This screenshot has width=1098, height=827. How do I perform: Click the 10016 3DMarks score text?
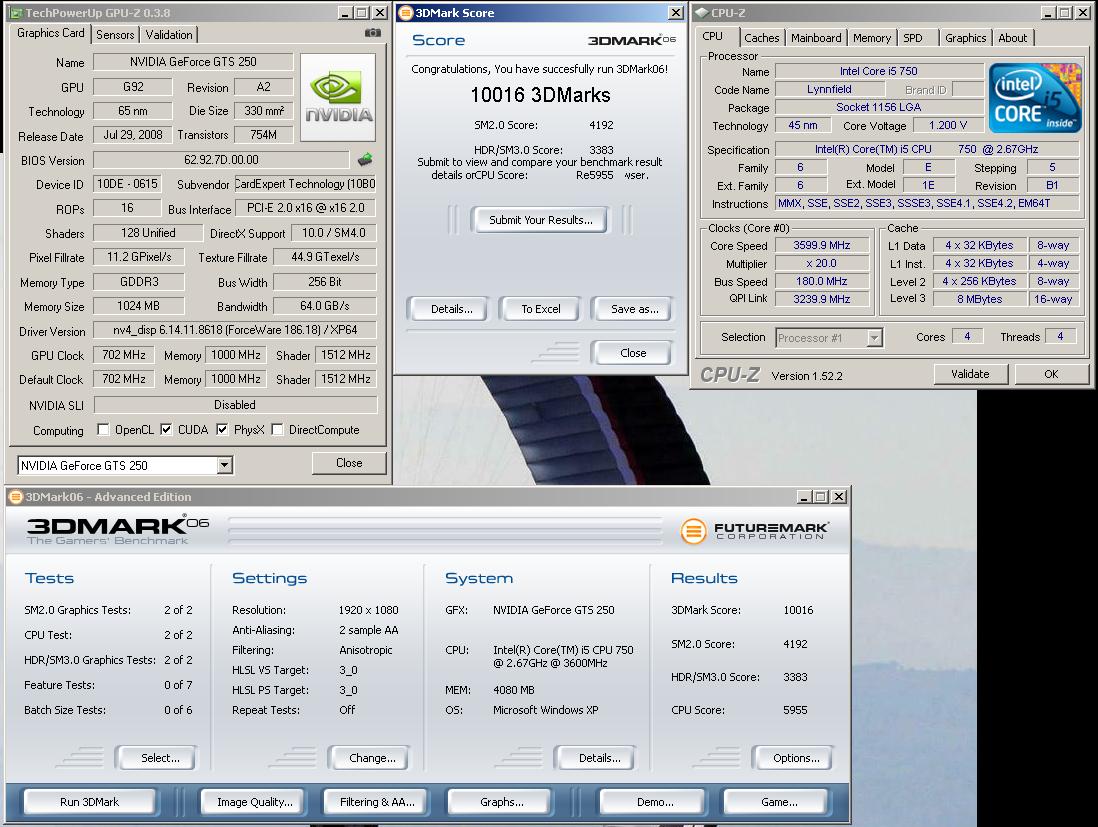coord(541,95)
